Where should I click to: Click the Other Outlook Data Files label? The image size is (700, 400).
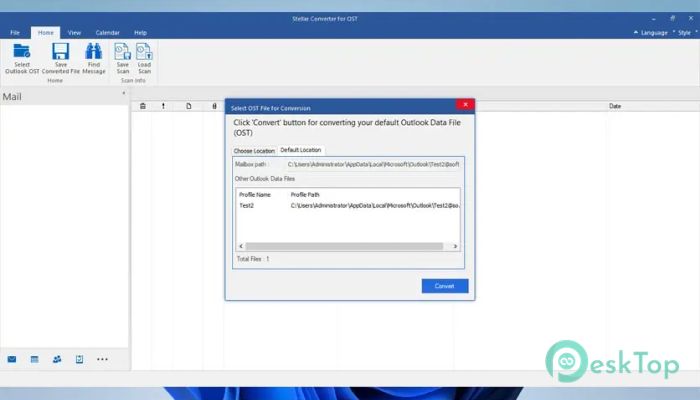pos(265,179)
